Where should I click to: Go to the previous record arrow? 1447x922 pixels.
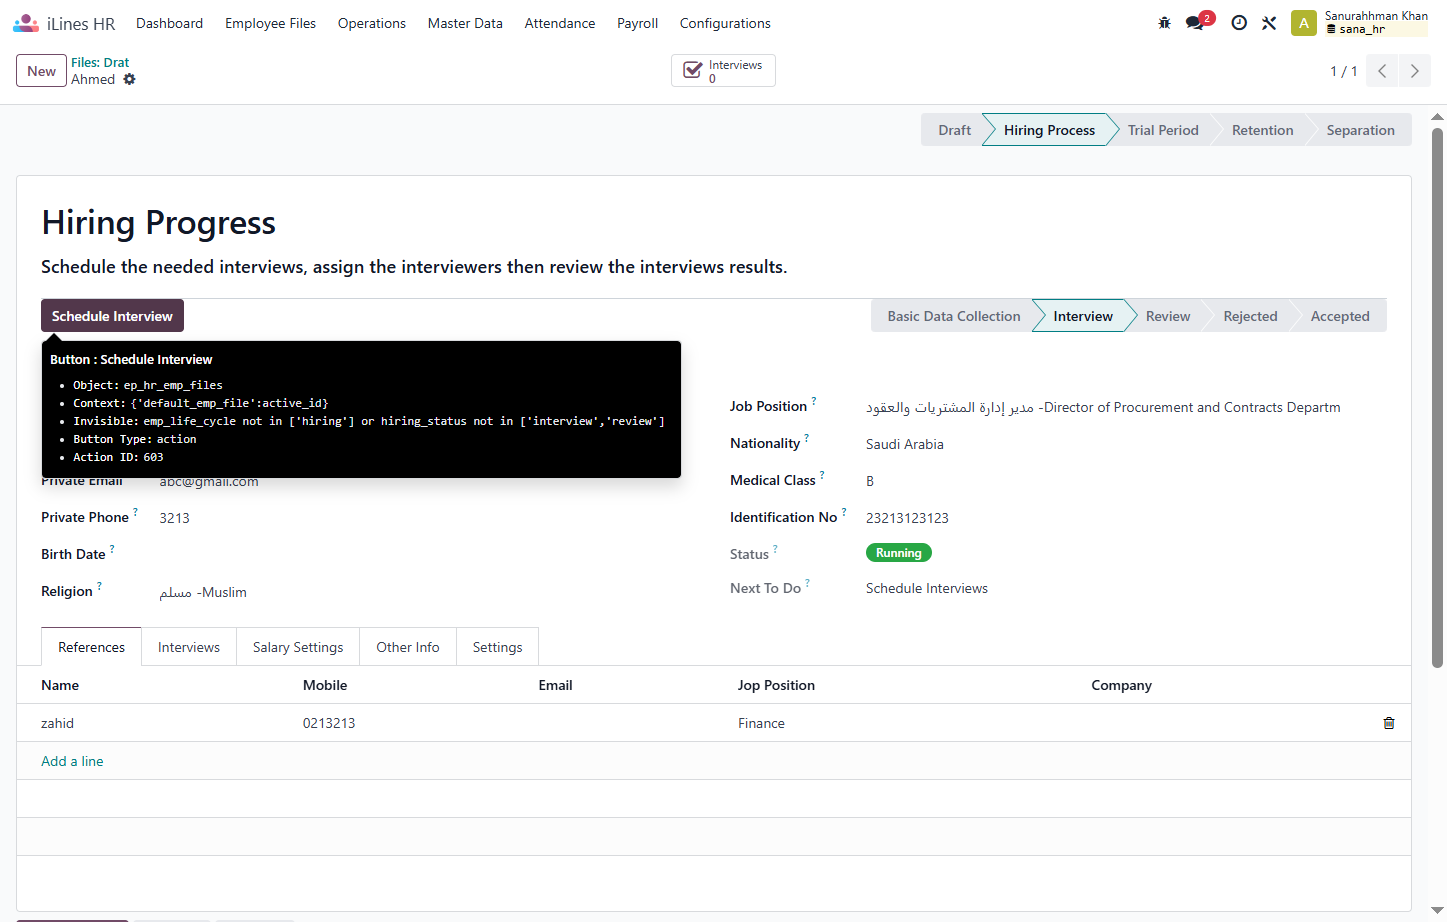click(1382, 71)
